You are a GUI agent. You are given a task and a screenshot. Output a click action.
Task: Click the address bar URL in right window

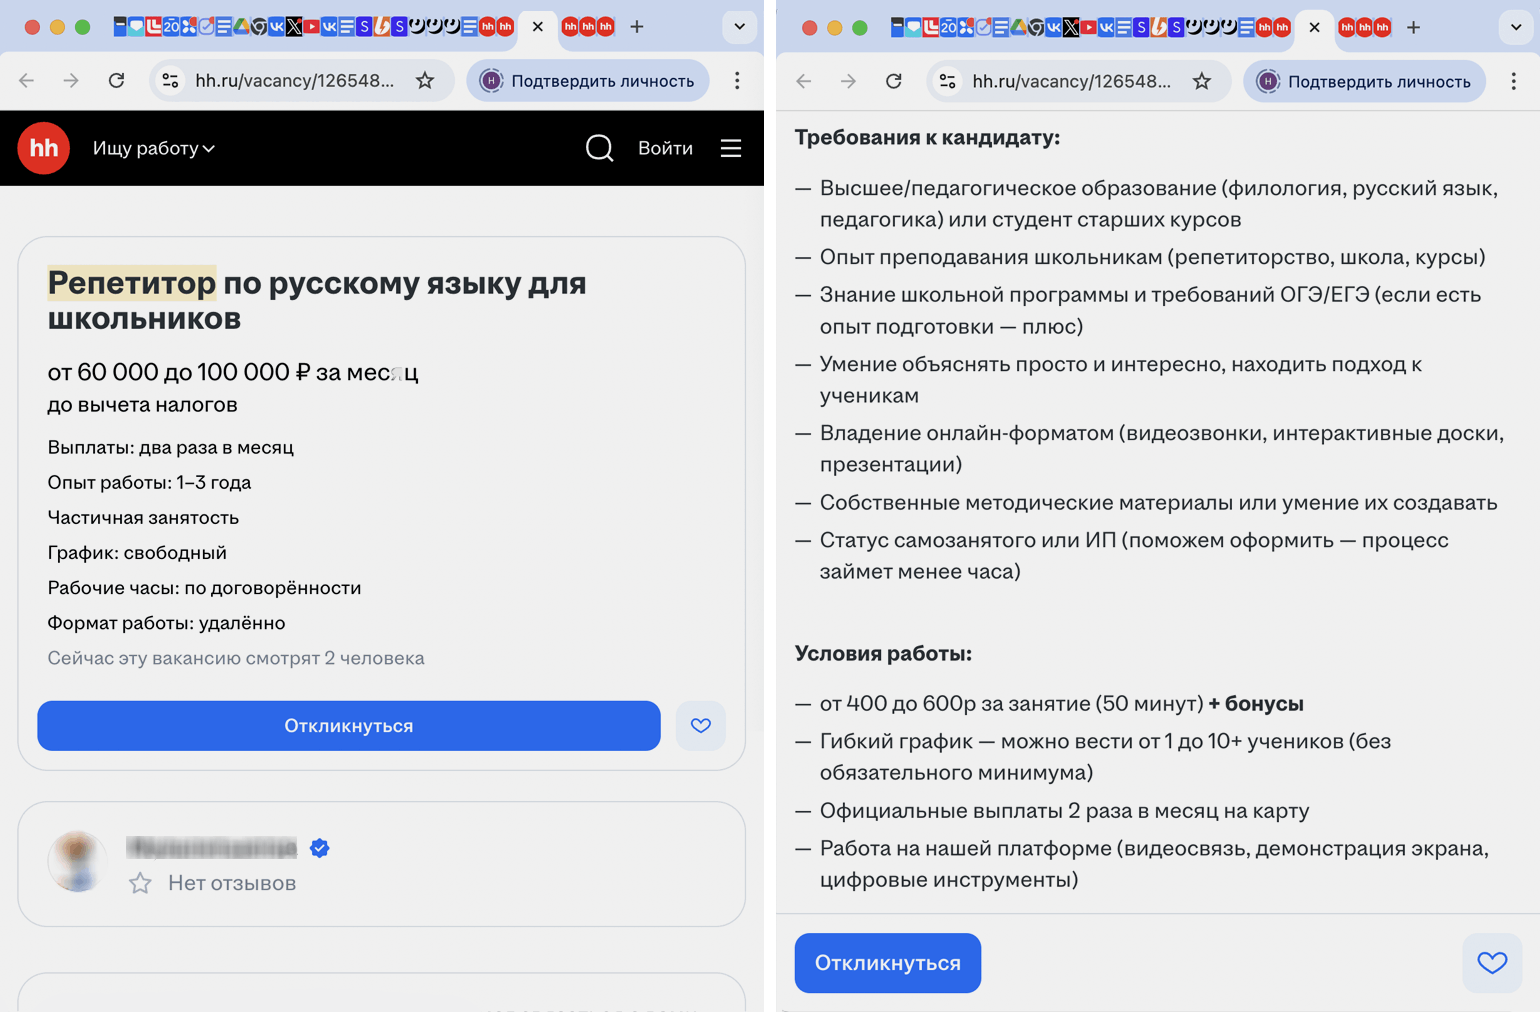coord(1070,81)
